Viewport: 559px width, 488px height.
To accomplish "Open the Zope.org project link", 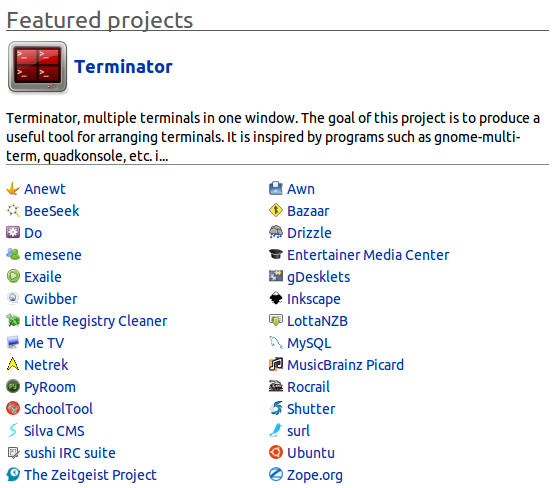I will click(315, 475).
